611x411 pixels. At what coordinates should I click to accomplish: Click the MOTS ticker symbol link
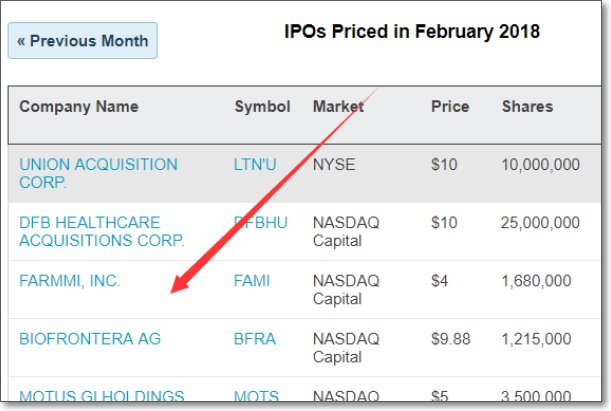[x=256, y=398]
